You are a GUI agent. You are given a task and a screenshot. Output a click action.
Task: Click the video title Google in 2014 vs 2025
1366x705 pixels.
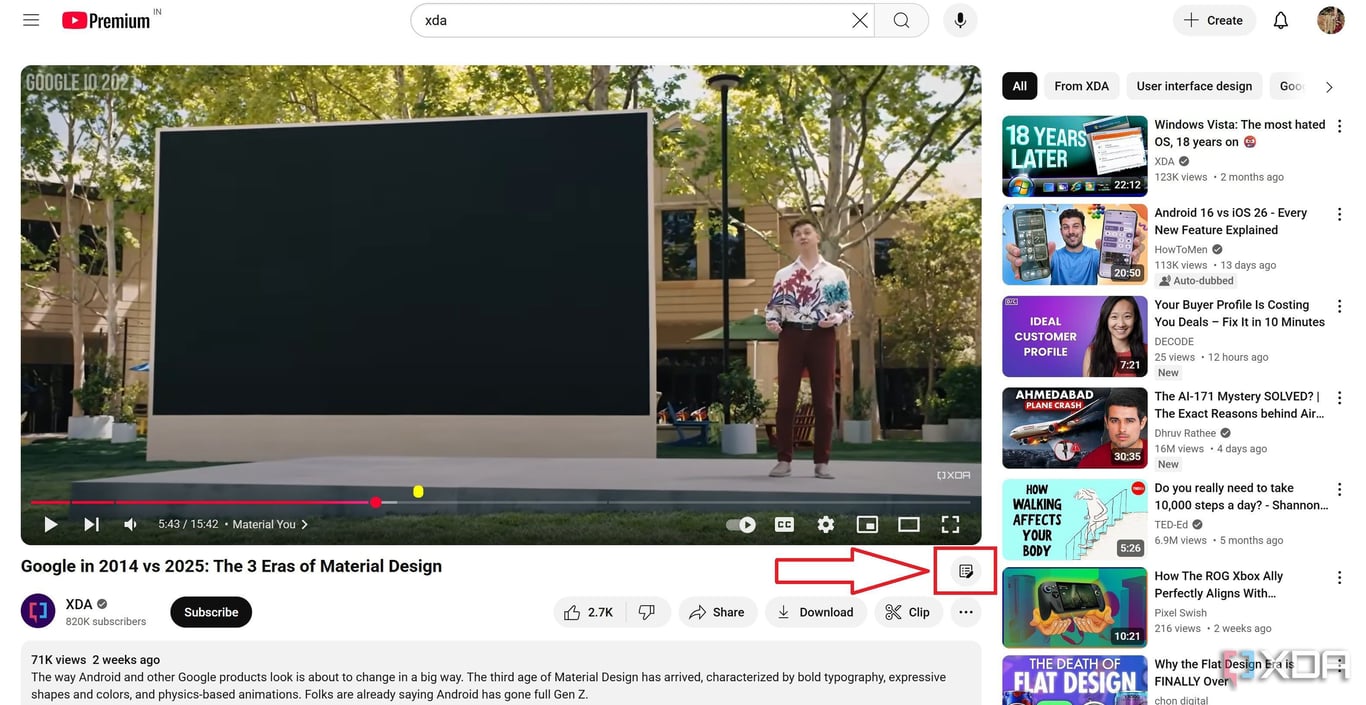point(231,566)
